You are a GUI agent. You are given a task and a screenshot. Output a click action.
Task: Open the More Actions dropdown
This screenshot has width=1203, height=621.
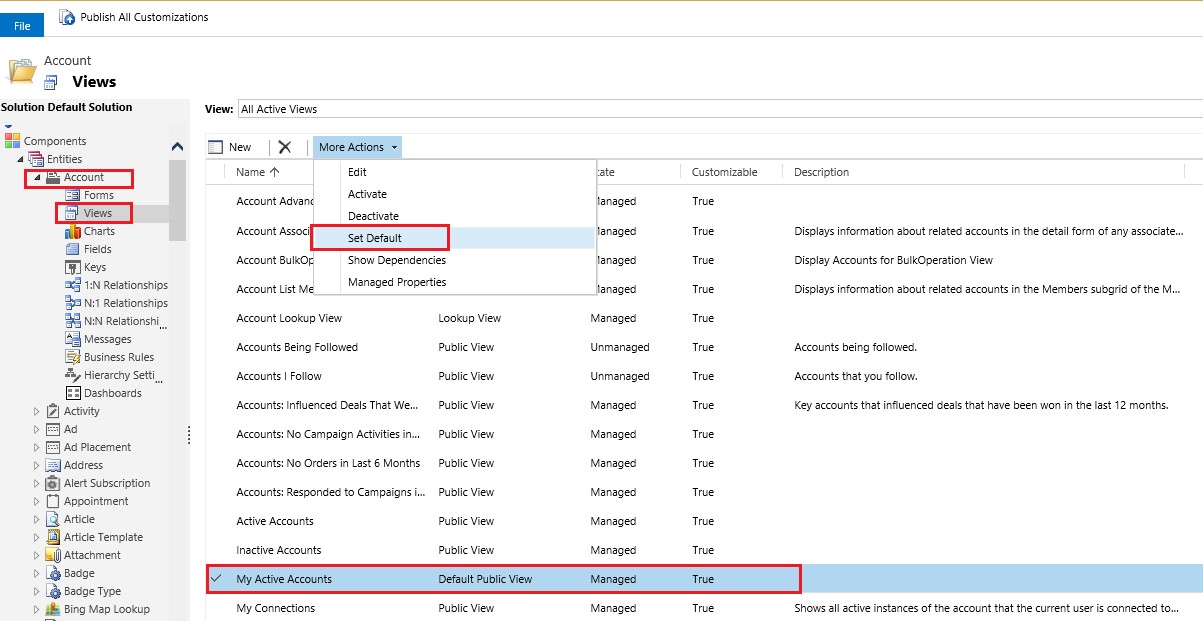(x=358, y=147)
